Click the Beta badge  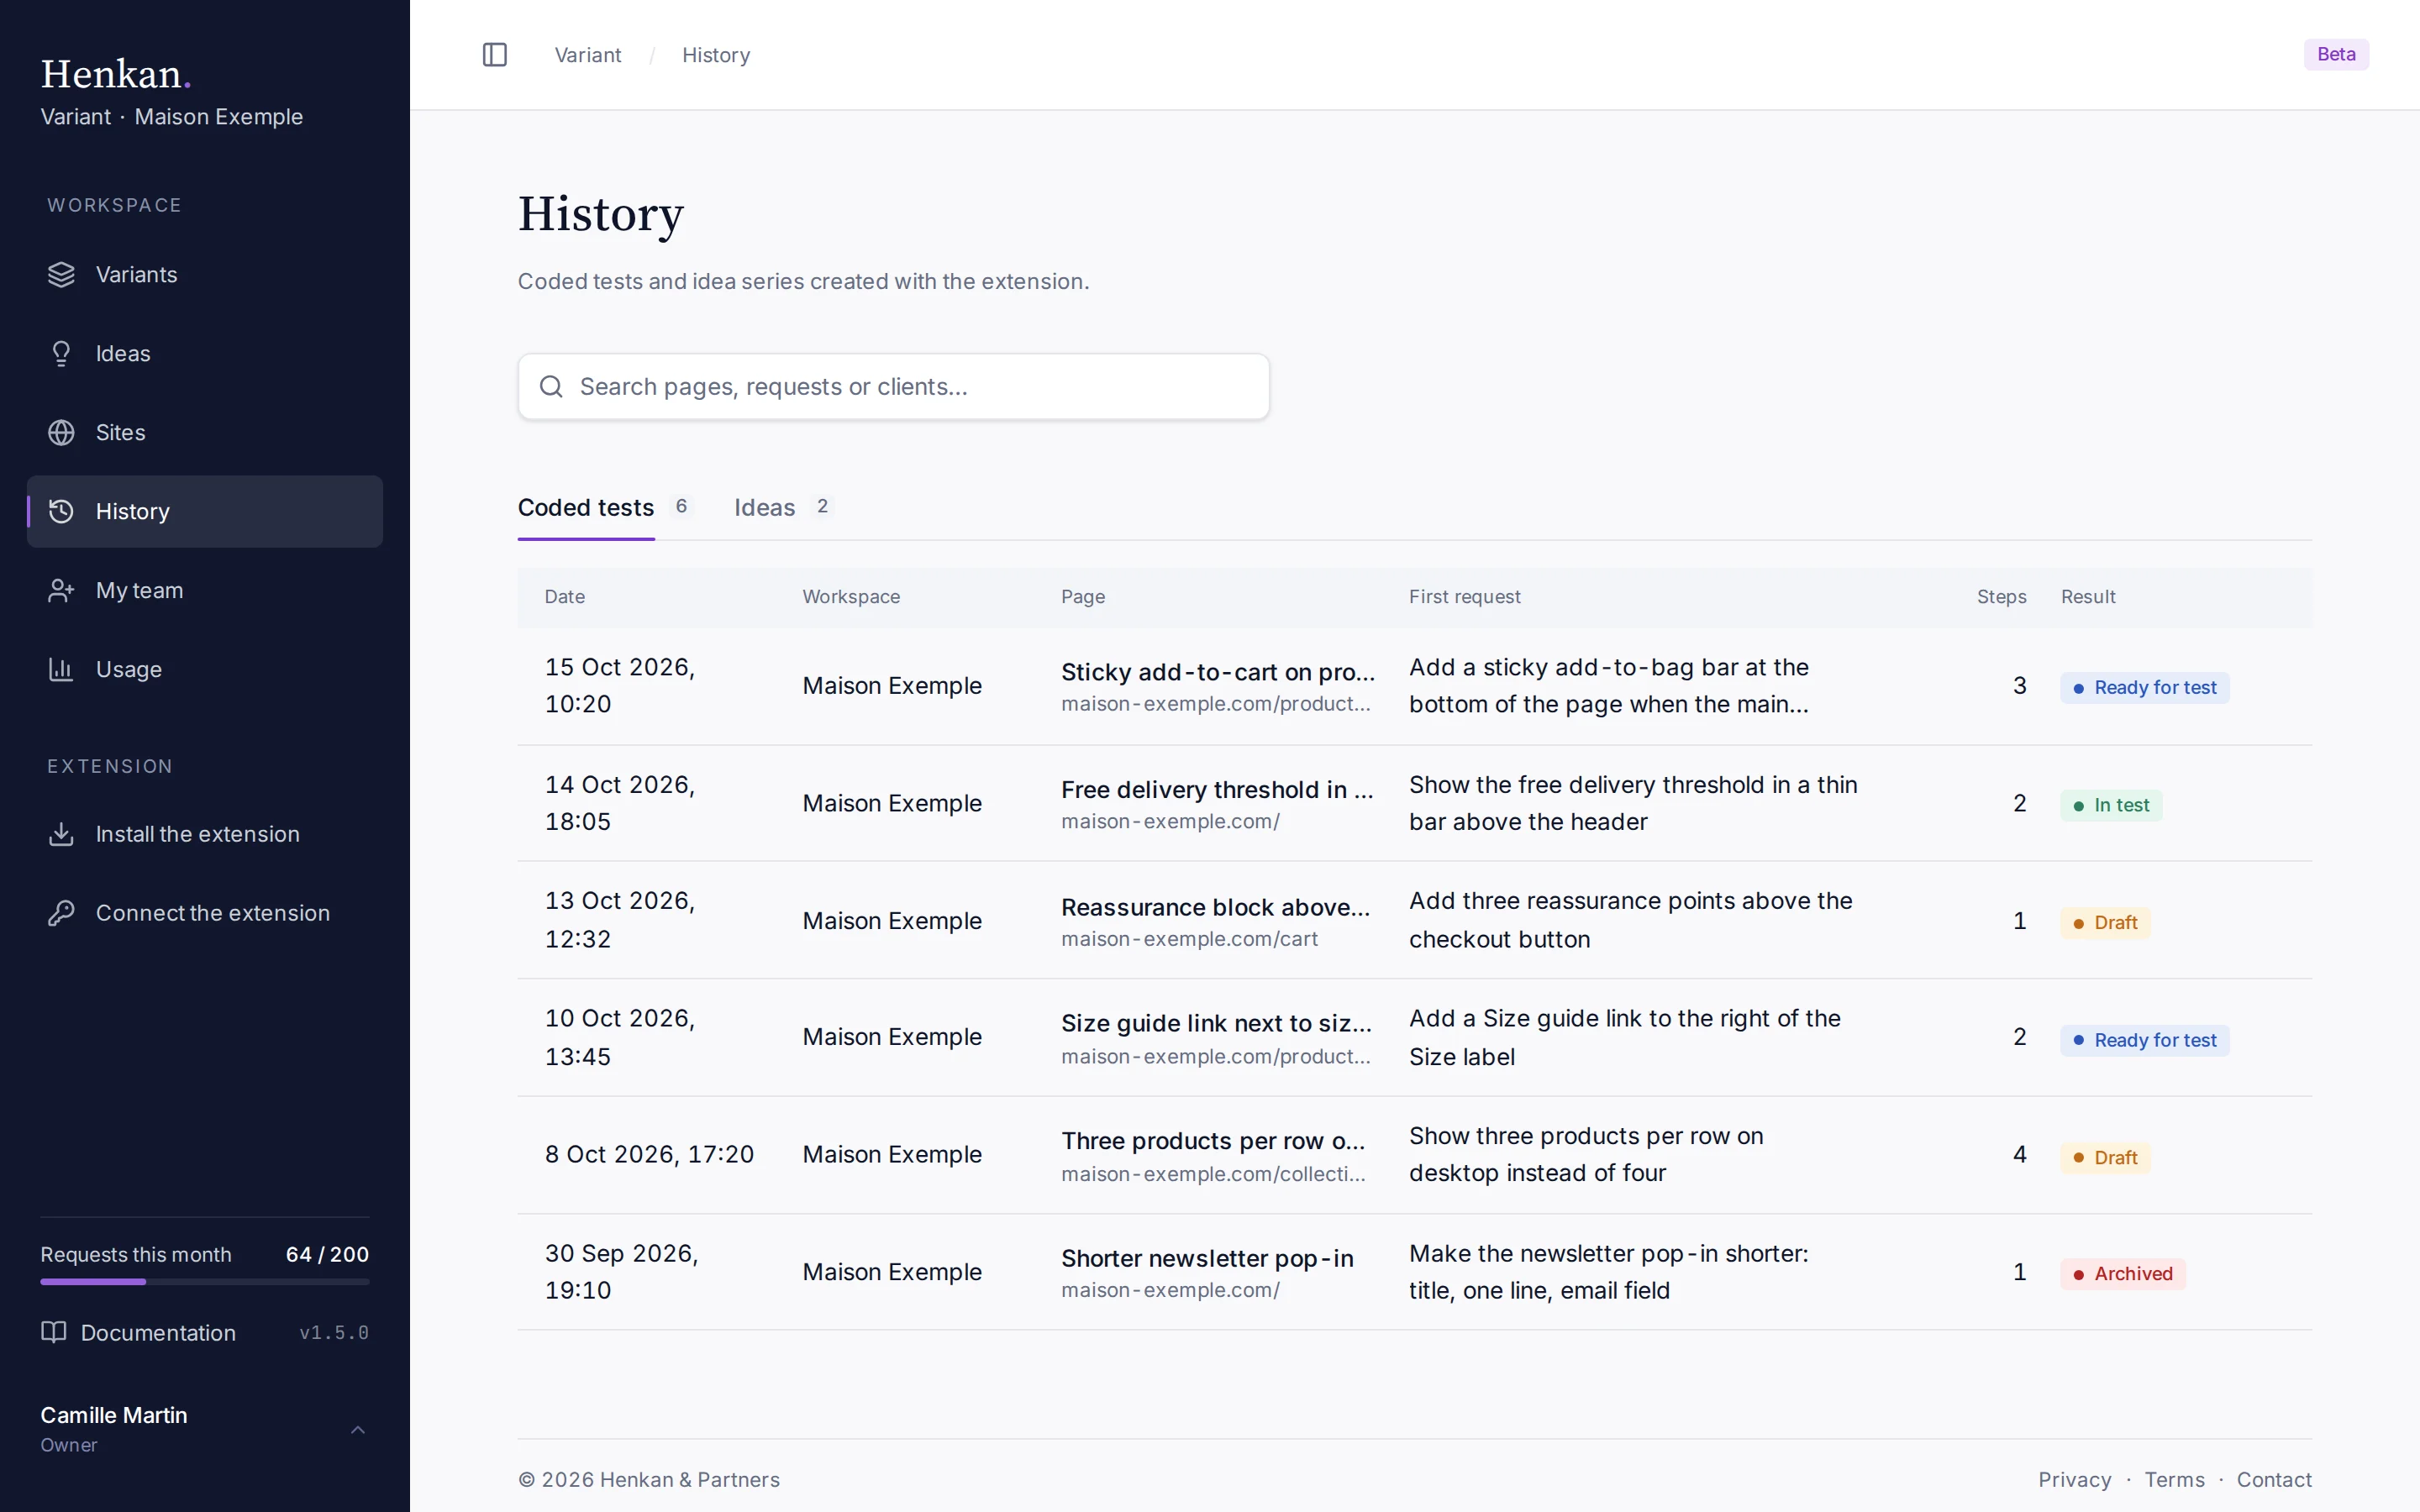pos(2336,54)
